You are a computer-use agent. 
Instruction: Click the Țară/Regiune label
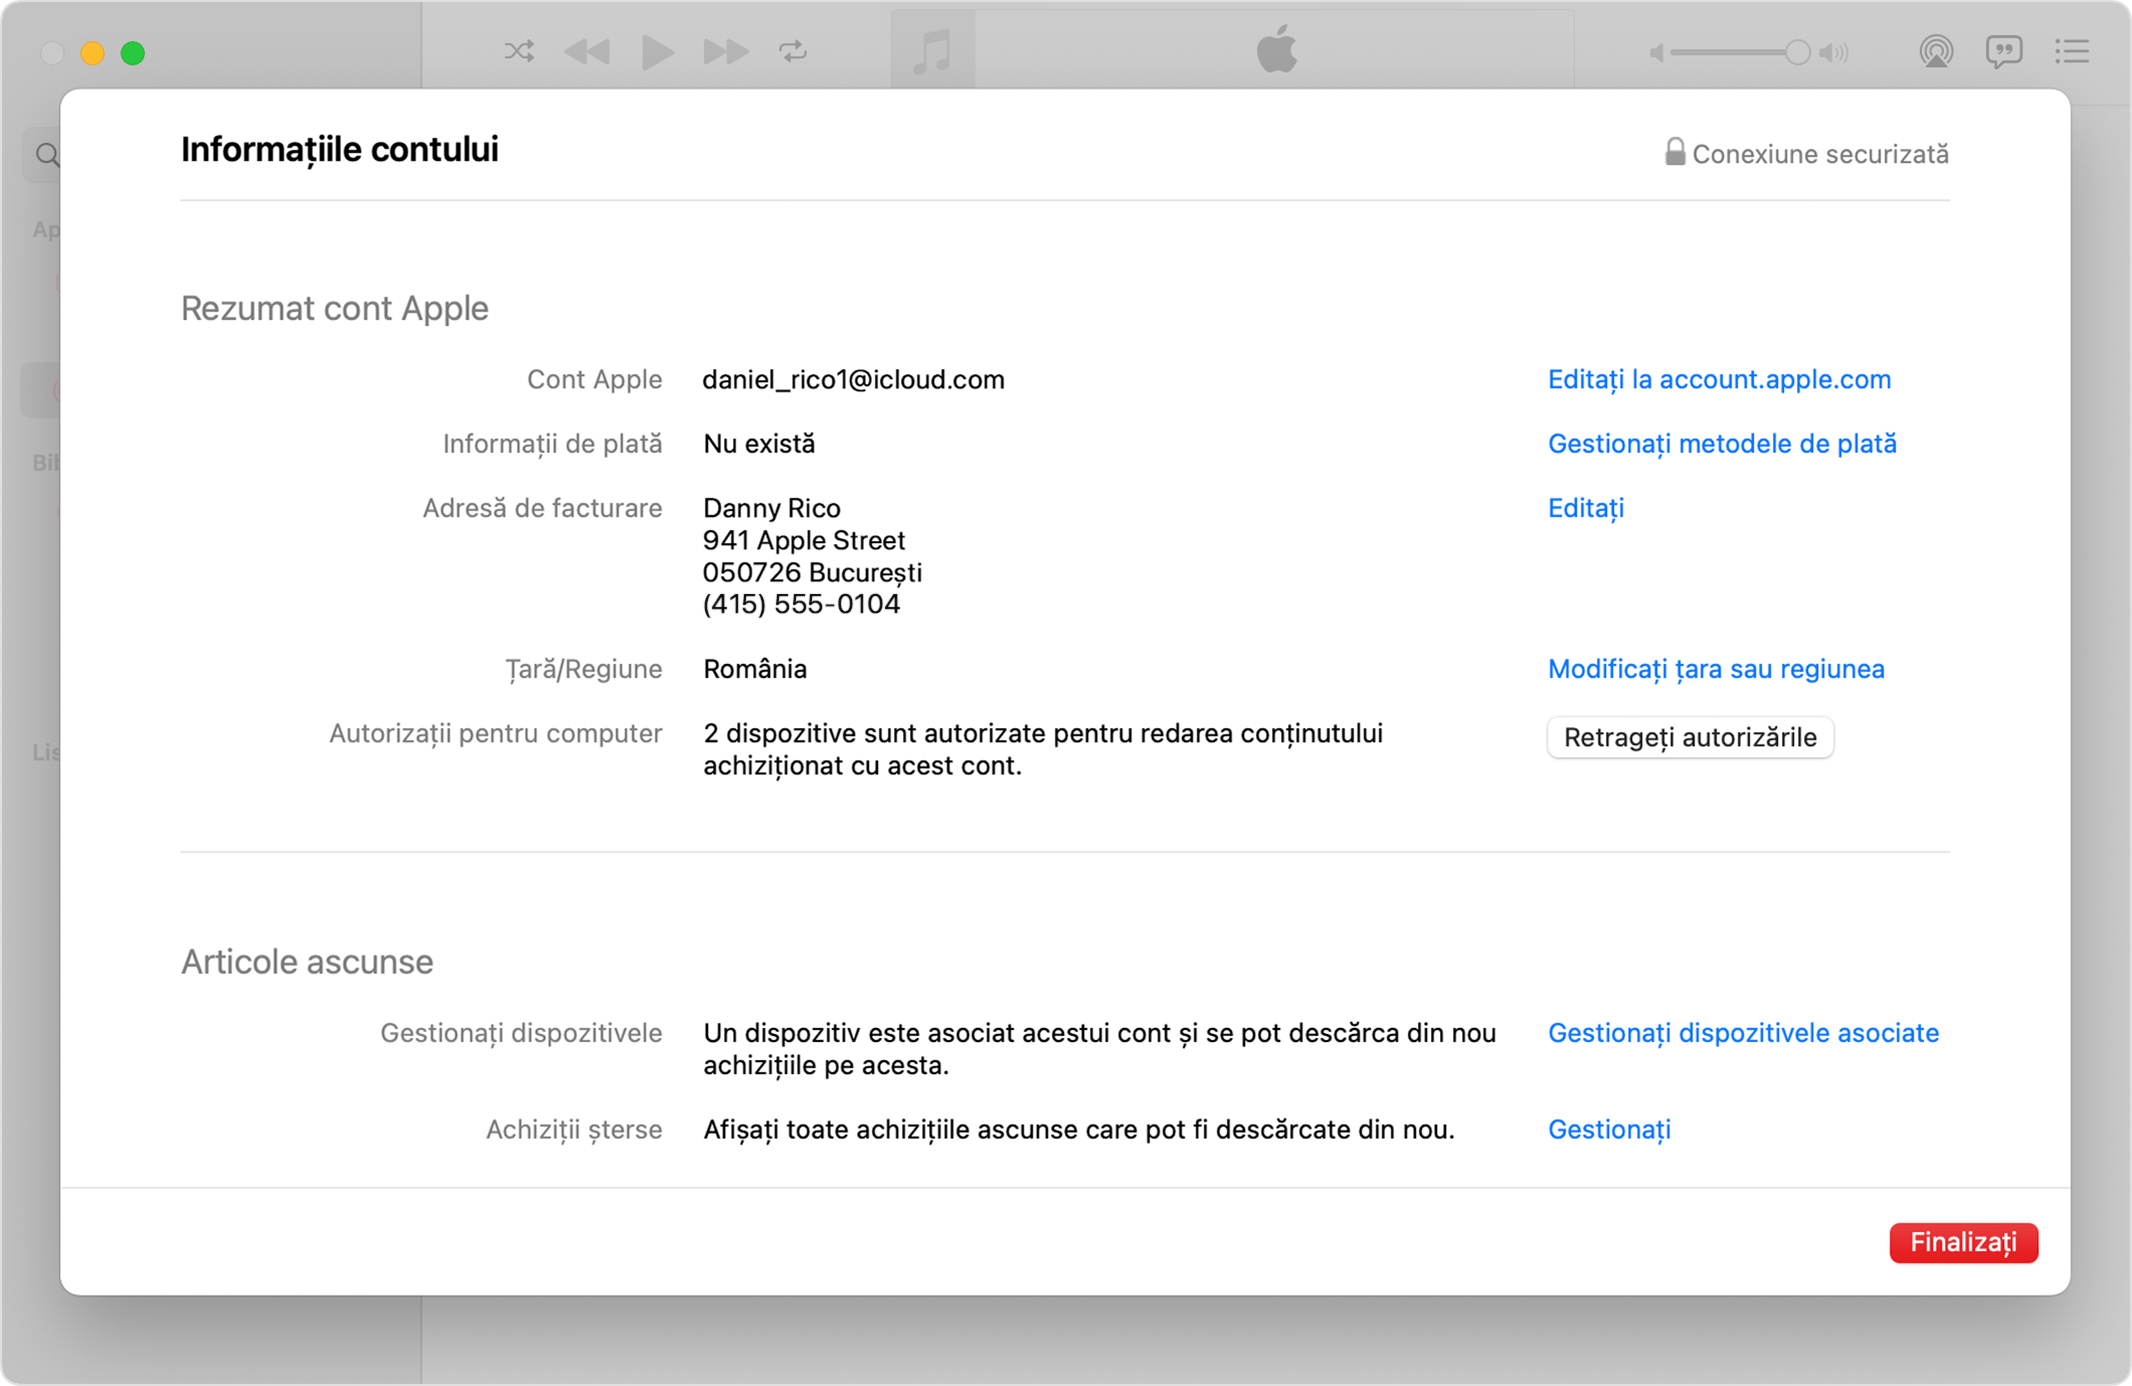point(583,669)
